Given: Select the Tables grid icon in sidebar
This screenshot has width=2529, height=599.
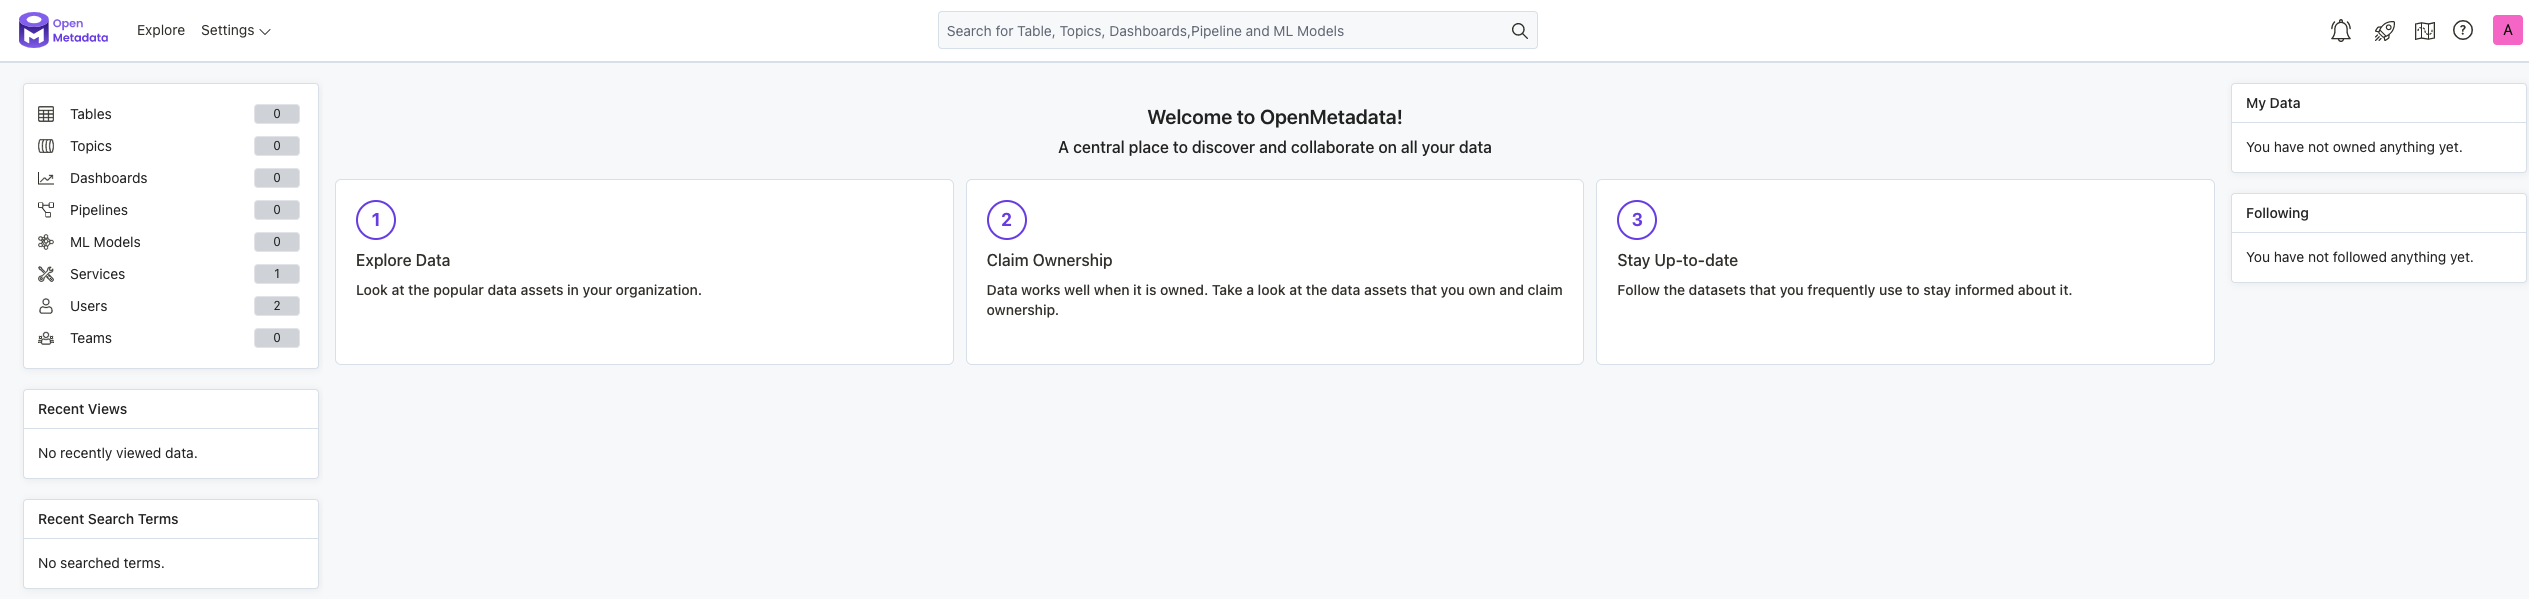Looking at the screenshot, I should point(46,114).
